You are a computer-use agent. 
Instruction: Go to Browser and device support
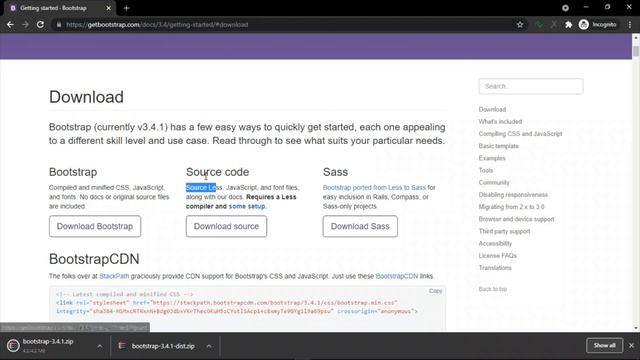point(516,219)
